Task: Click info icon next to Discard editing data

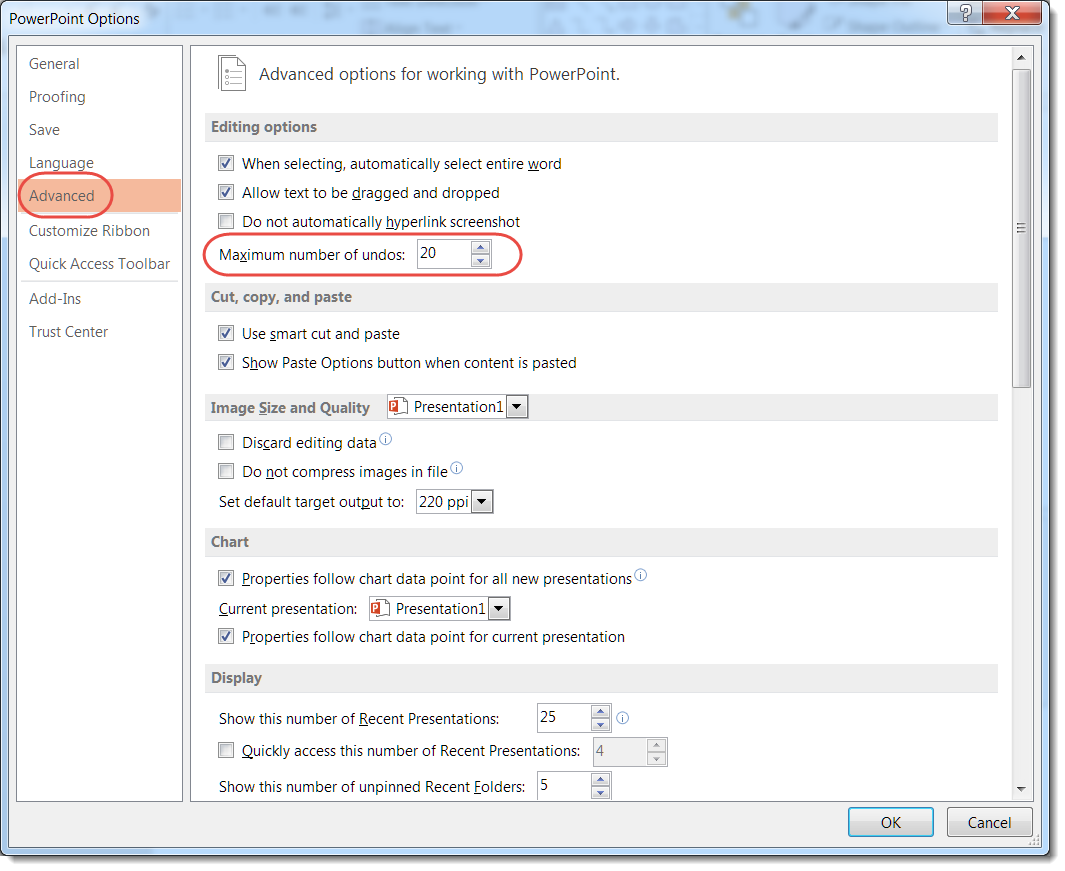Action: tap(386, 439)
